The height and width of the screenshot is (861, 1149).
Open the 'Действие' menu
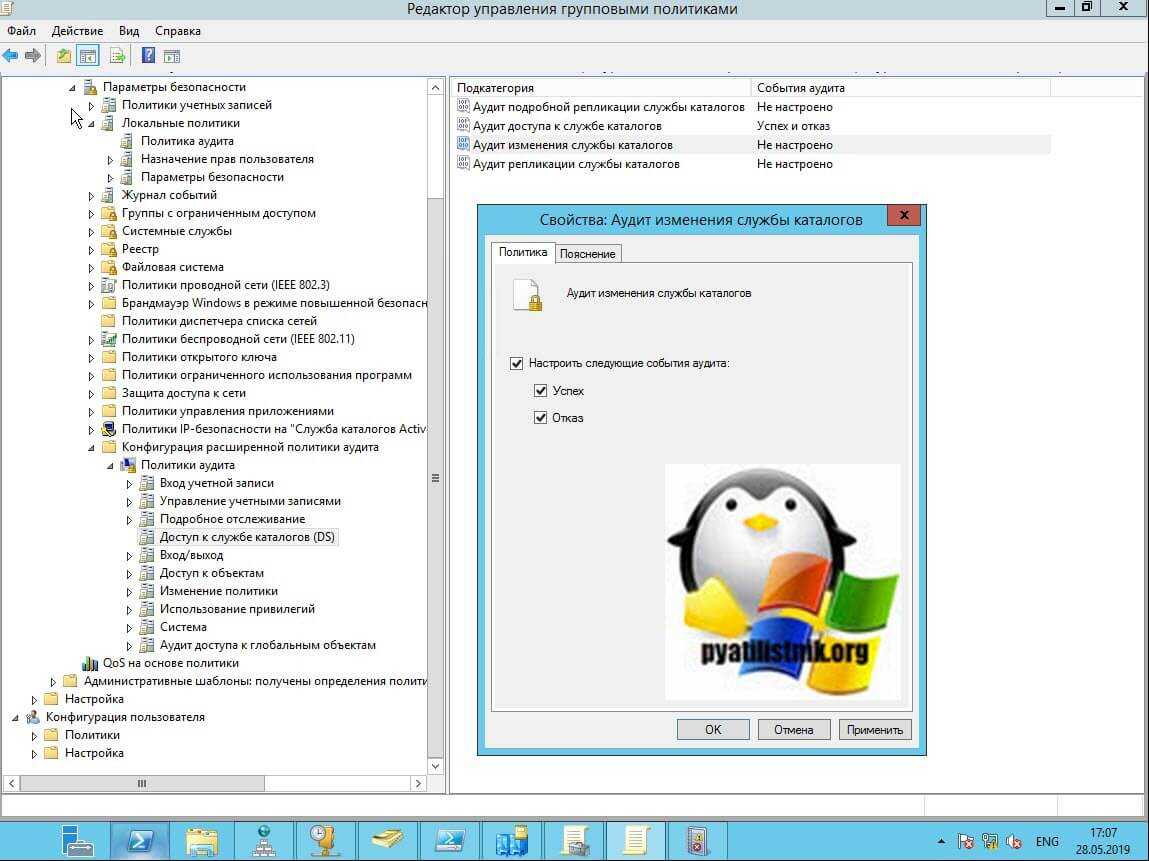[77, 31]
